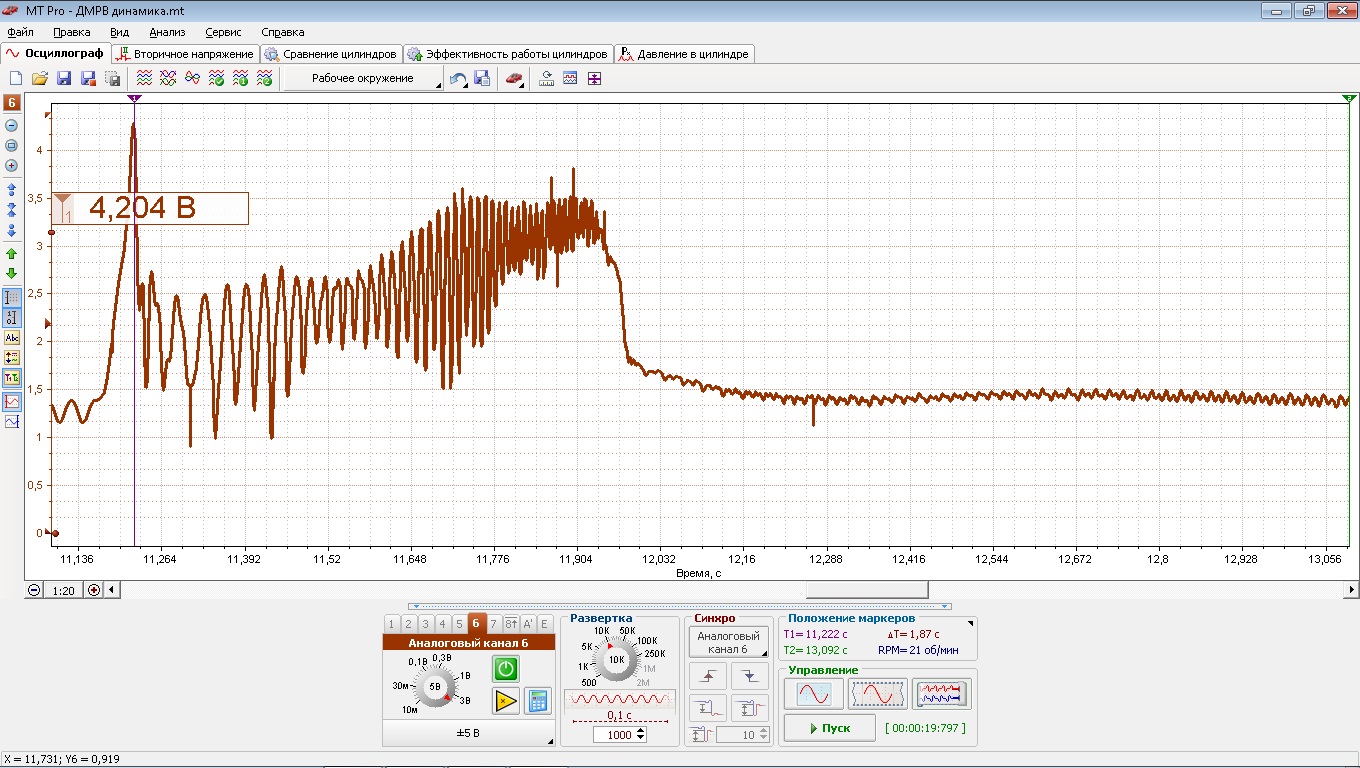1360x768 pixels.
Task: Click the single sine wave control button
Action: click(x=813, y=693)
